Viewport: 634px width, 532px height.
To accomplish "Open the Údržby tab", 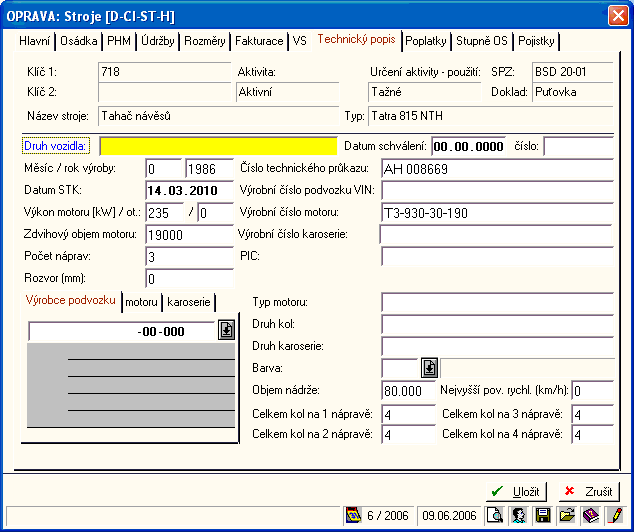I will (x=158, y=41).
